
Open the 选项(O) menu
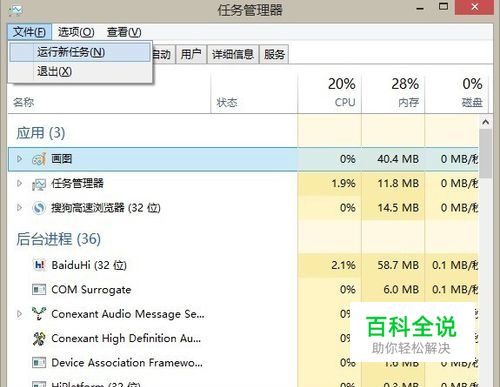76,32
